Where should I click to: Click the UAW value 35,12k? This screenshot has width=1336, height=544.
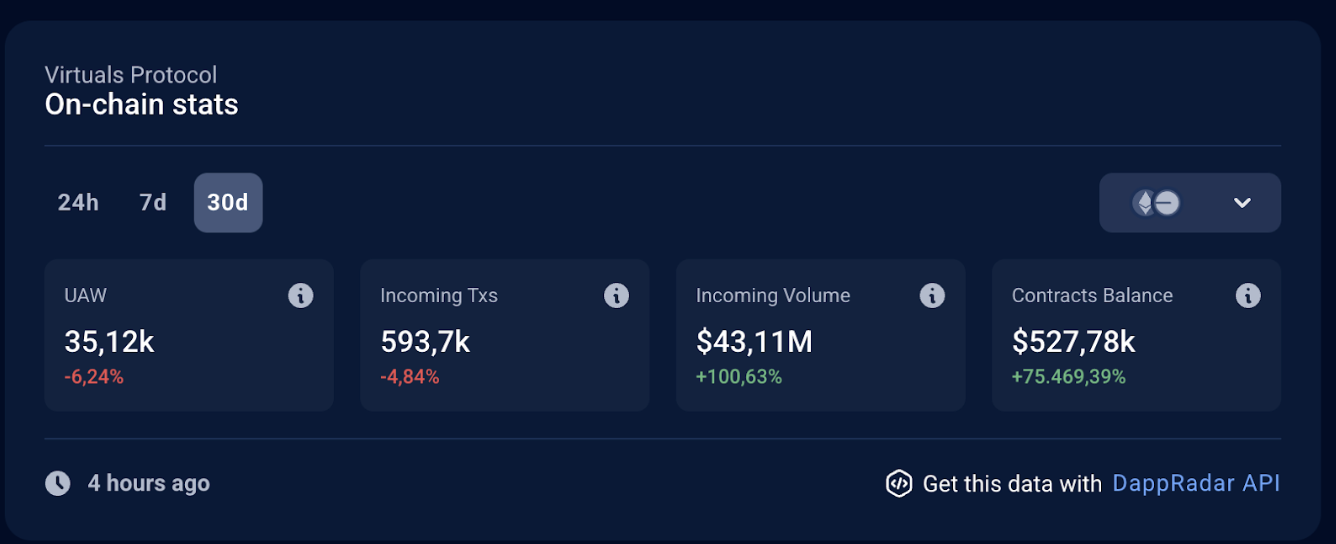pyautogui.click(x=109, y=342)
